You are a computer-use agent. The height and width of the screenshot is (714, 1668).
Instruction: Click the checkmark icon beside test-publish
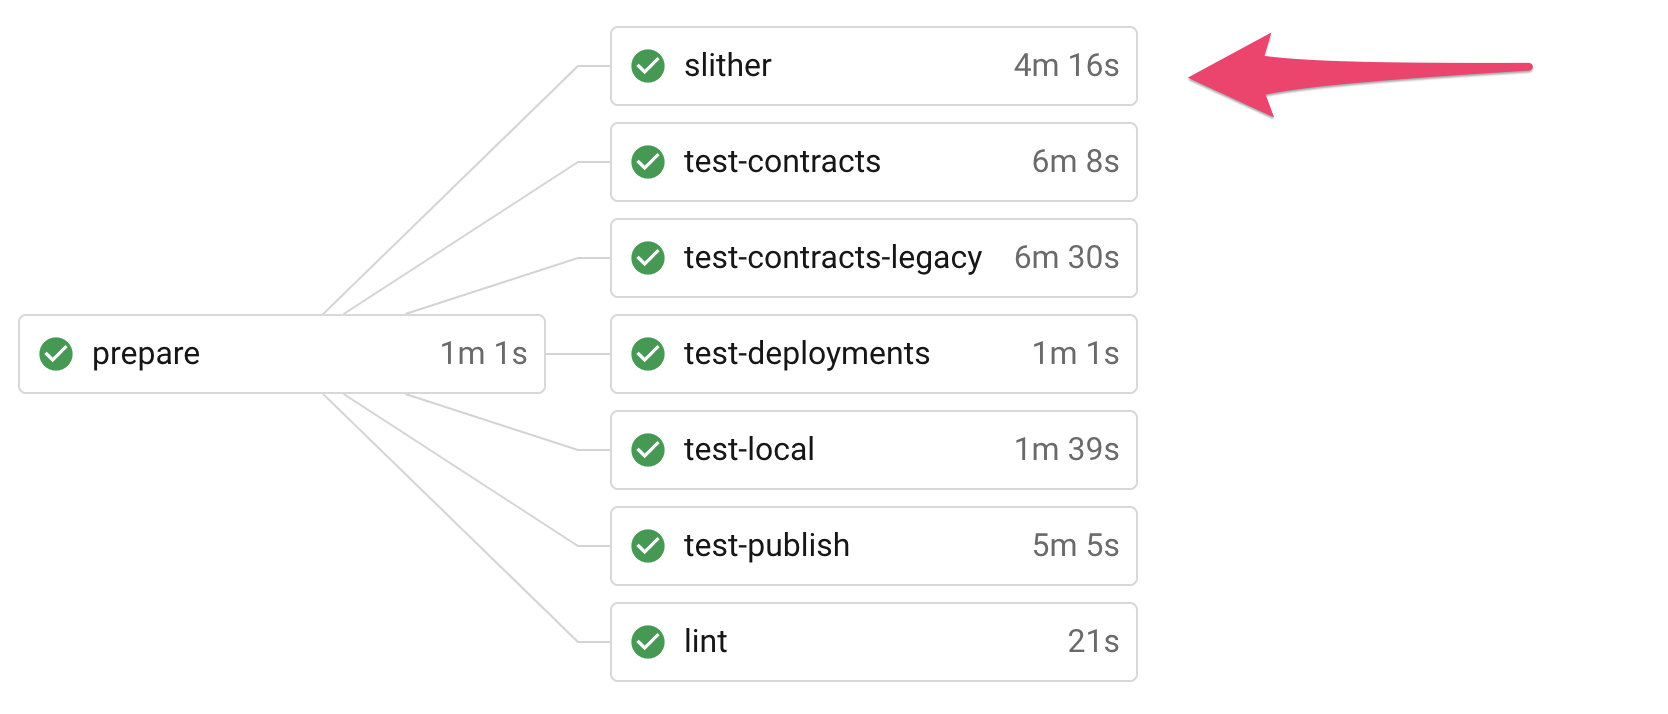coord(648,546)
